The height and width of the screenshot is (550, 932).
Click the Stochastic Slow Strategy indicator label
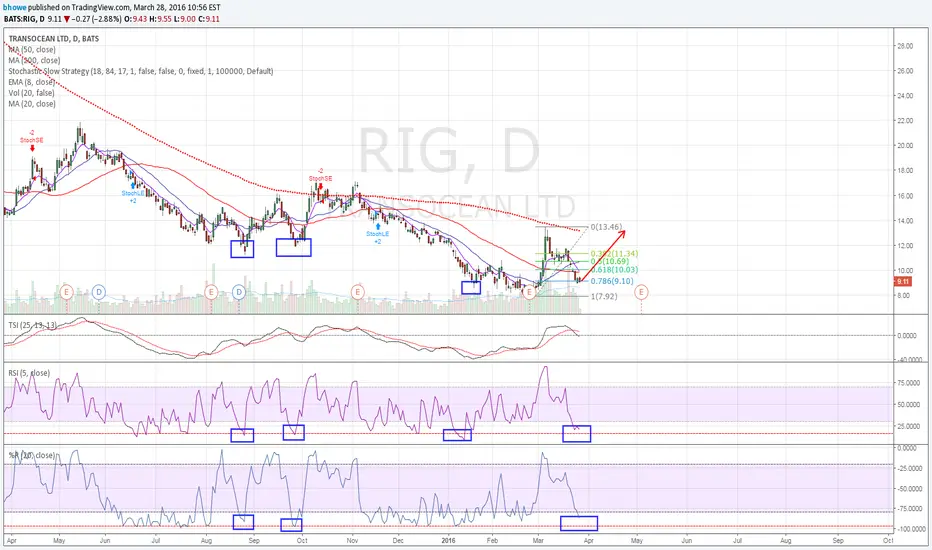pyautogui.click(x=141, y=71)
